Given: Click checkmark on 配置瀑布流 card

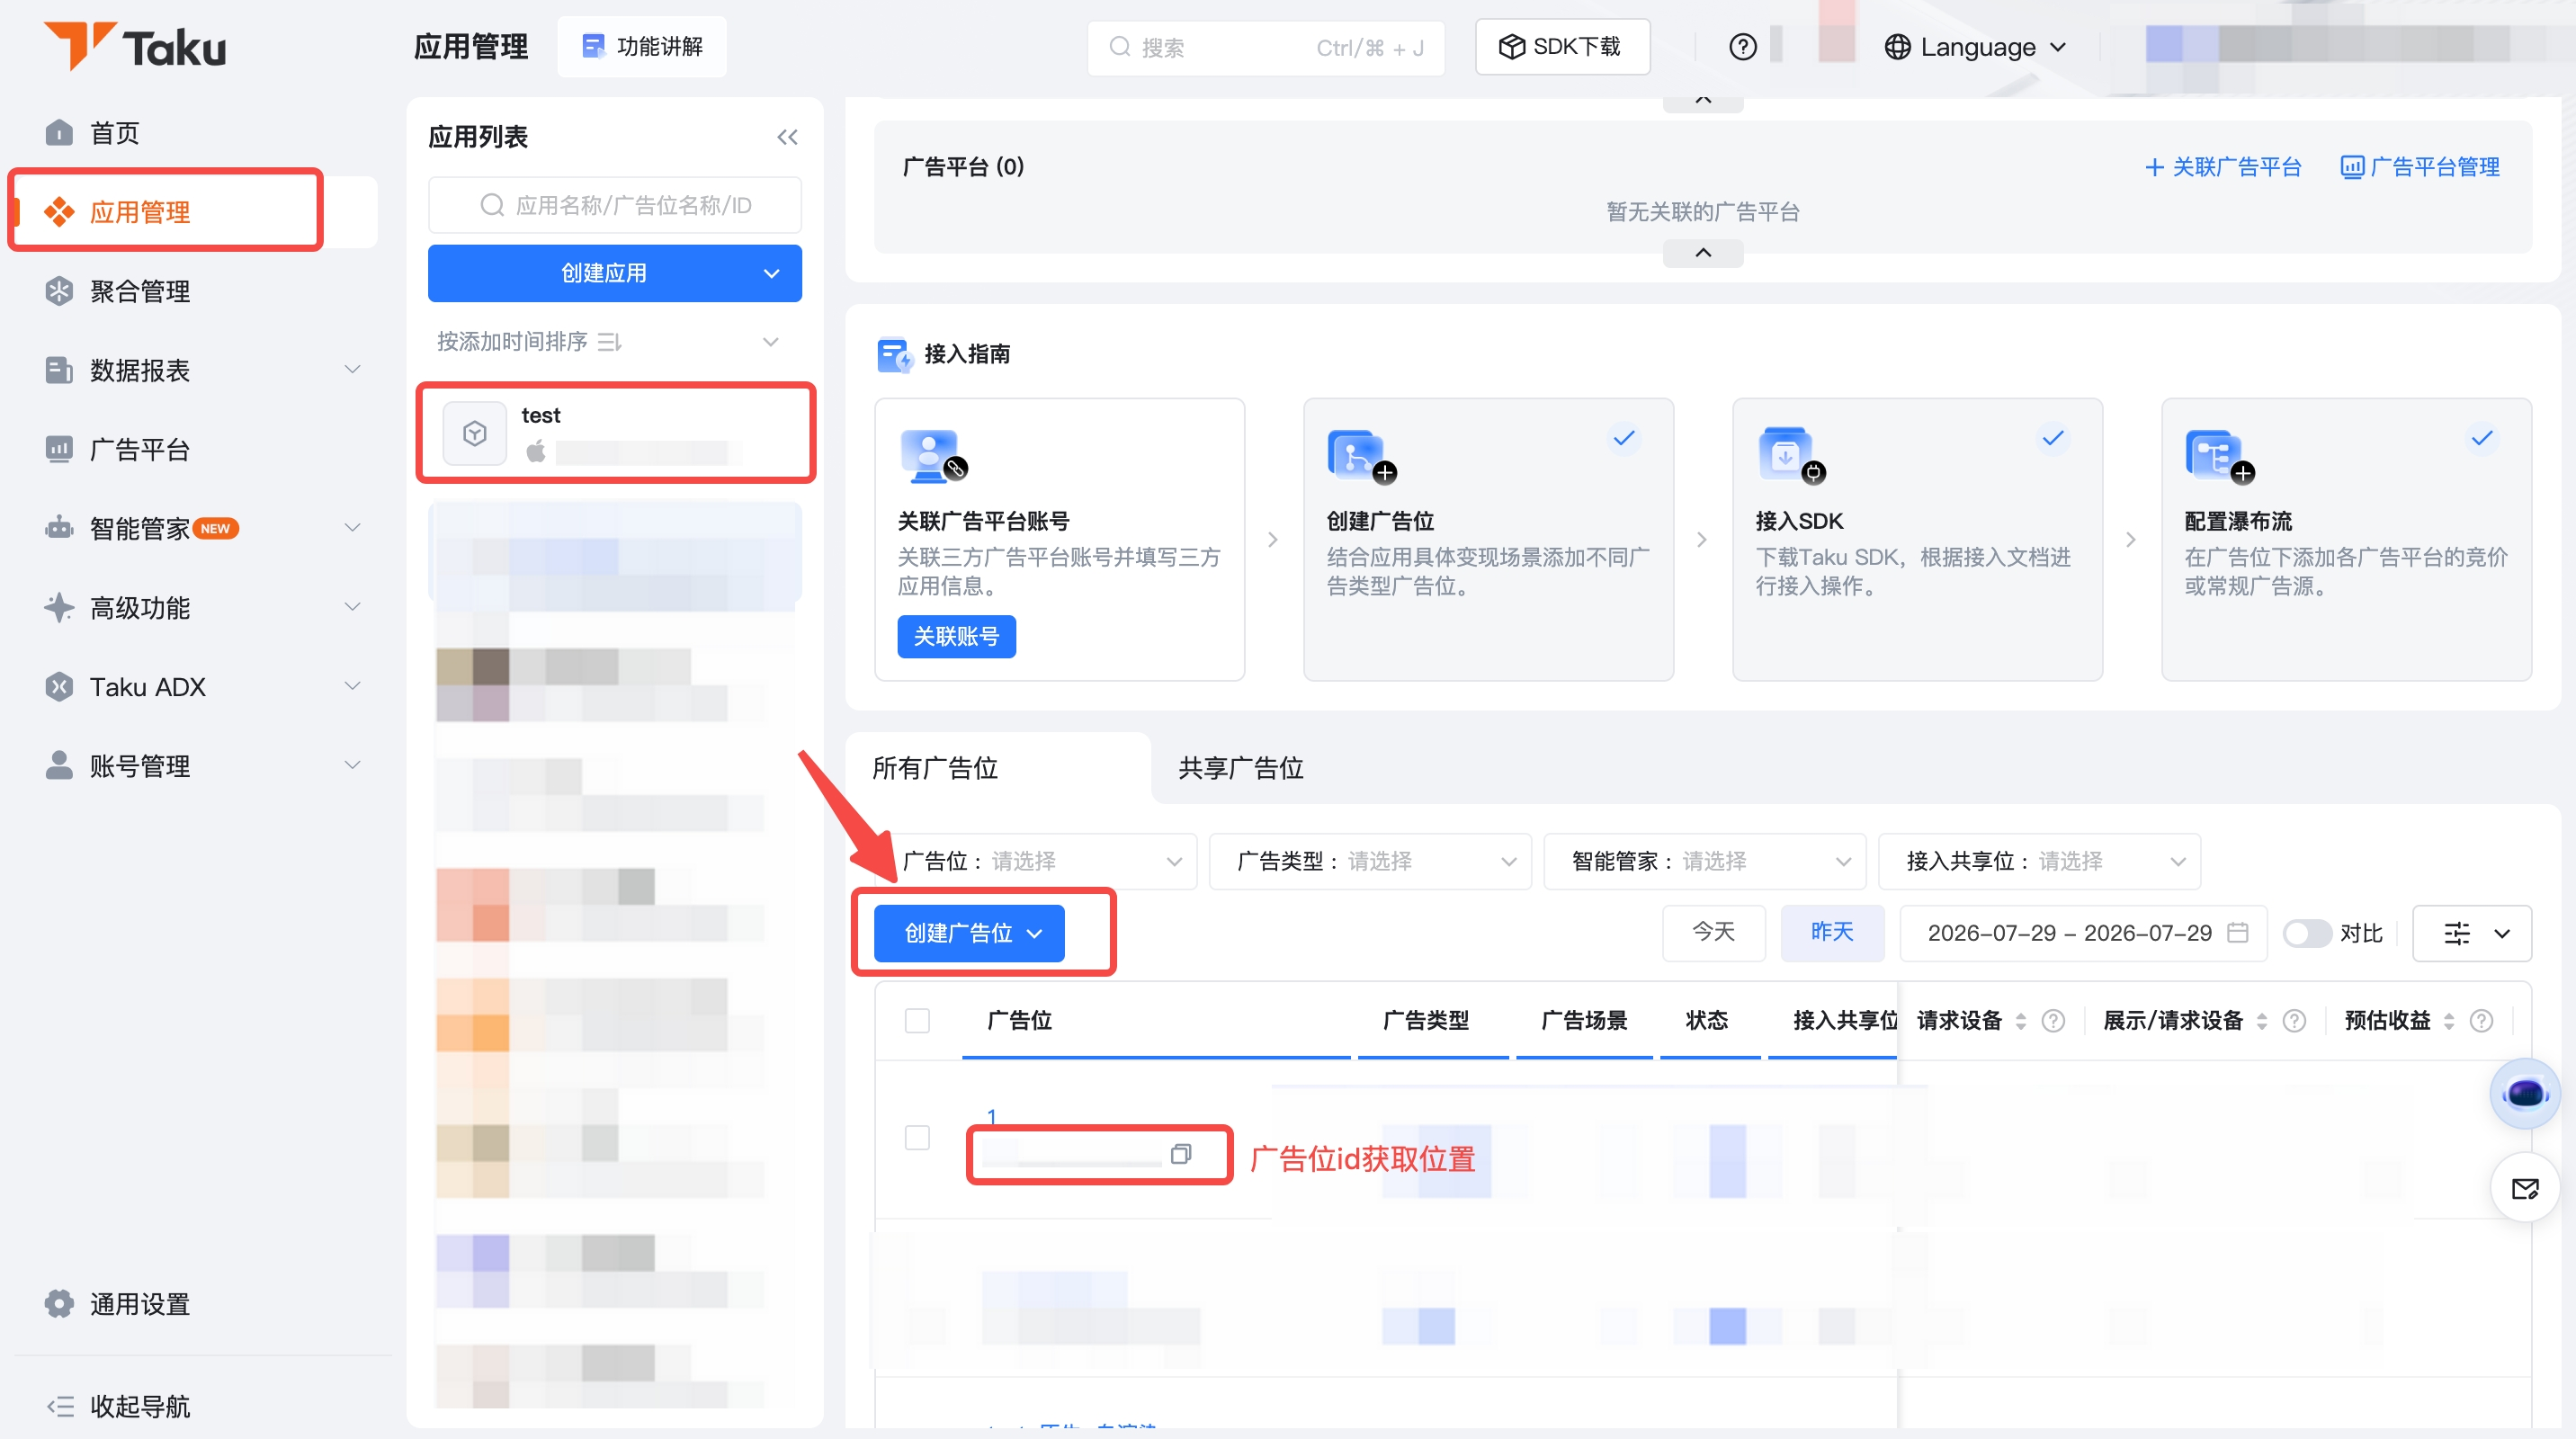Looking at the screenshot, I should (x=2482, y=438).
